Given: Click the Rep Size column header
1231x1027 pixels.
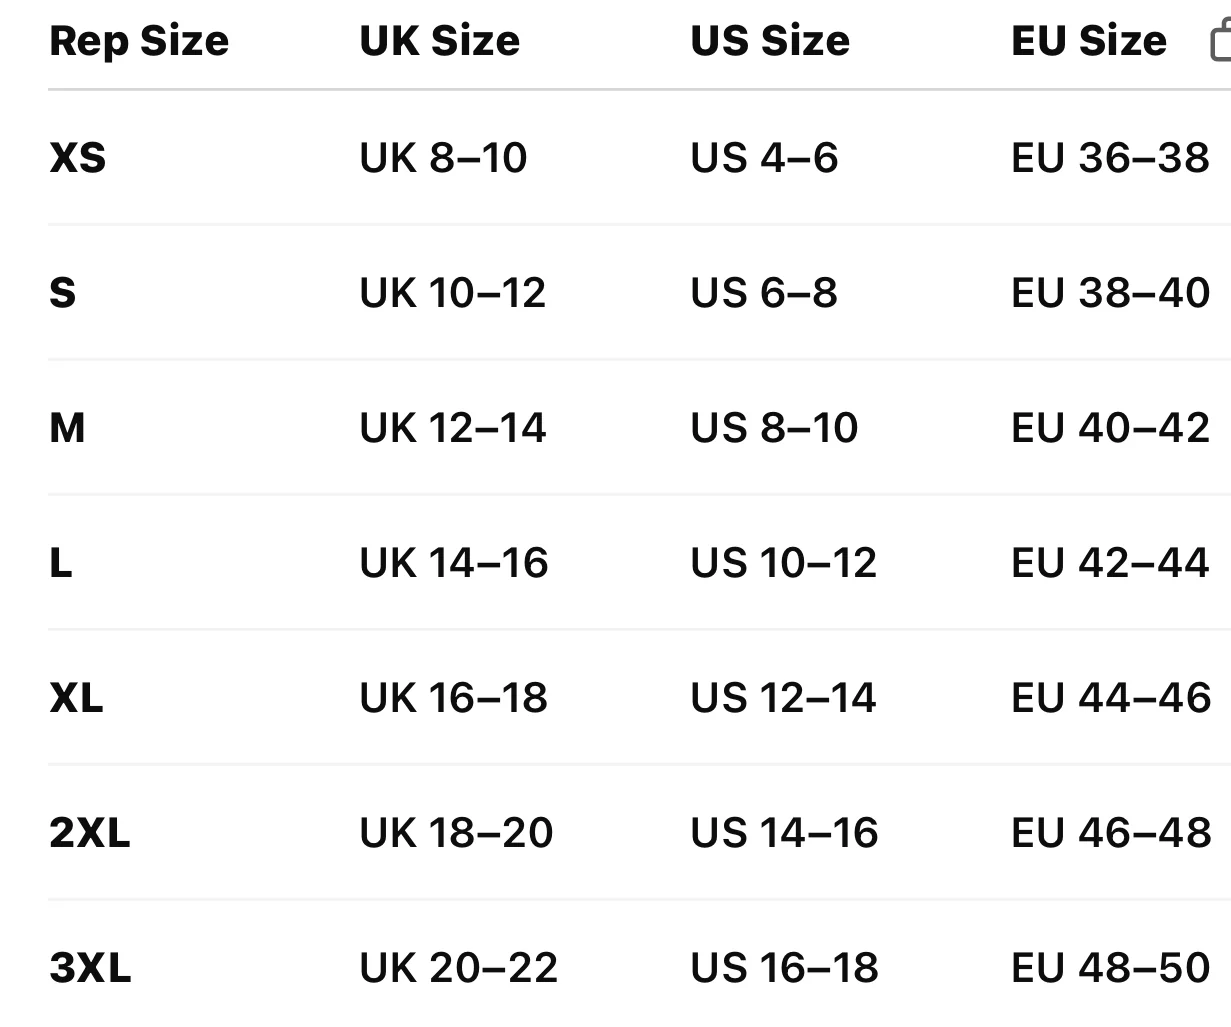Looking at the screenshot, I should point(139,41).
